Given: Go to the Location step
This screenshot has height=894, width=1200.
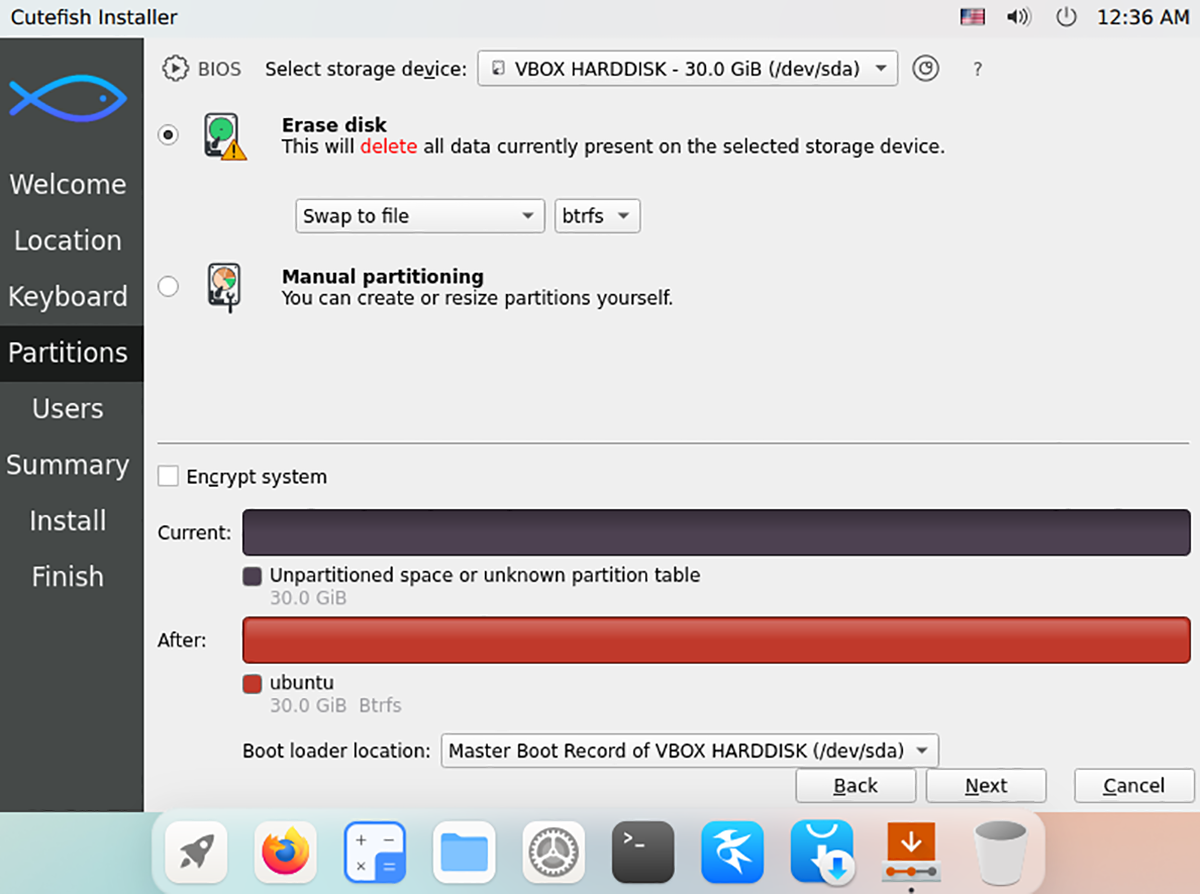Looking at the screenshot, I should pos(68,240).
